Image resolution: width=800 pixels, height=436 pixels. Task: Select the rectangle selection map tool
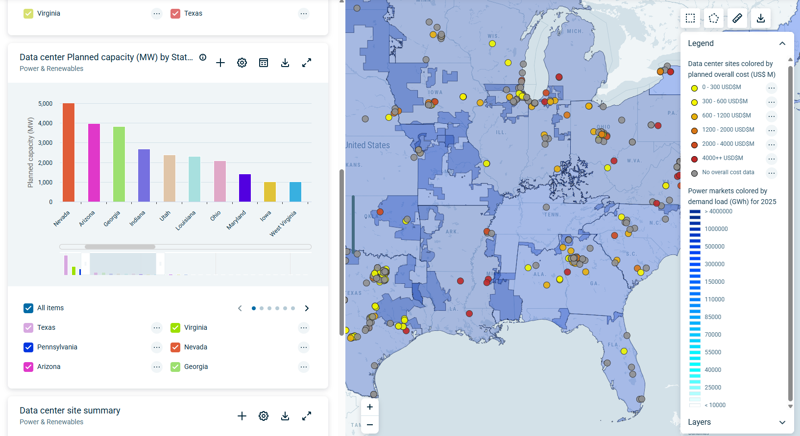point(690,18)
